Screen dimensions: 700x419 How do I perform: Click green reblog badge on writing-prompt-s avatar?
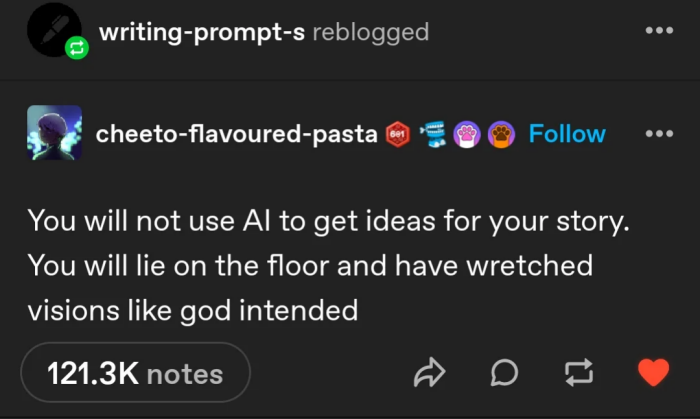[x=76, y=49]
